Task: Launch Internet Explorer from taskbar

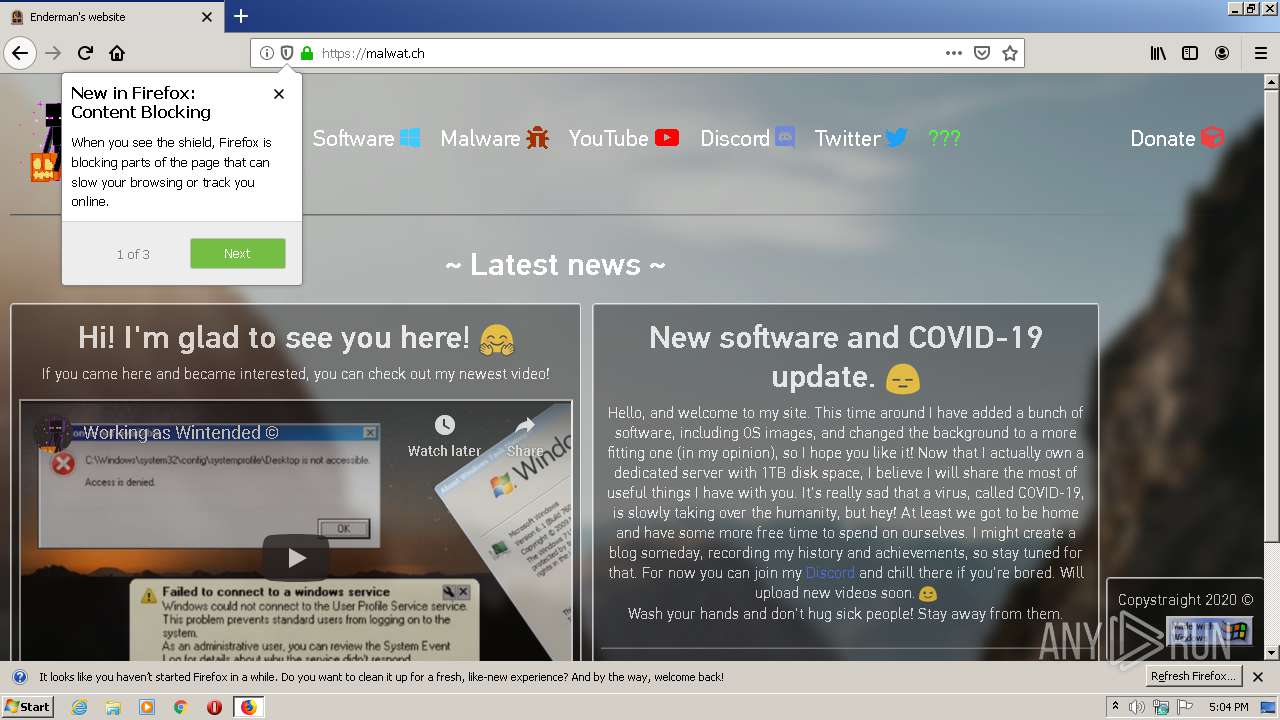Action: click(79, 707)
